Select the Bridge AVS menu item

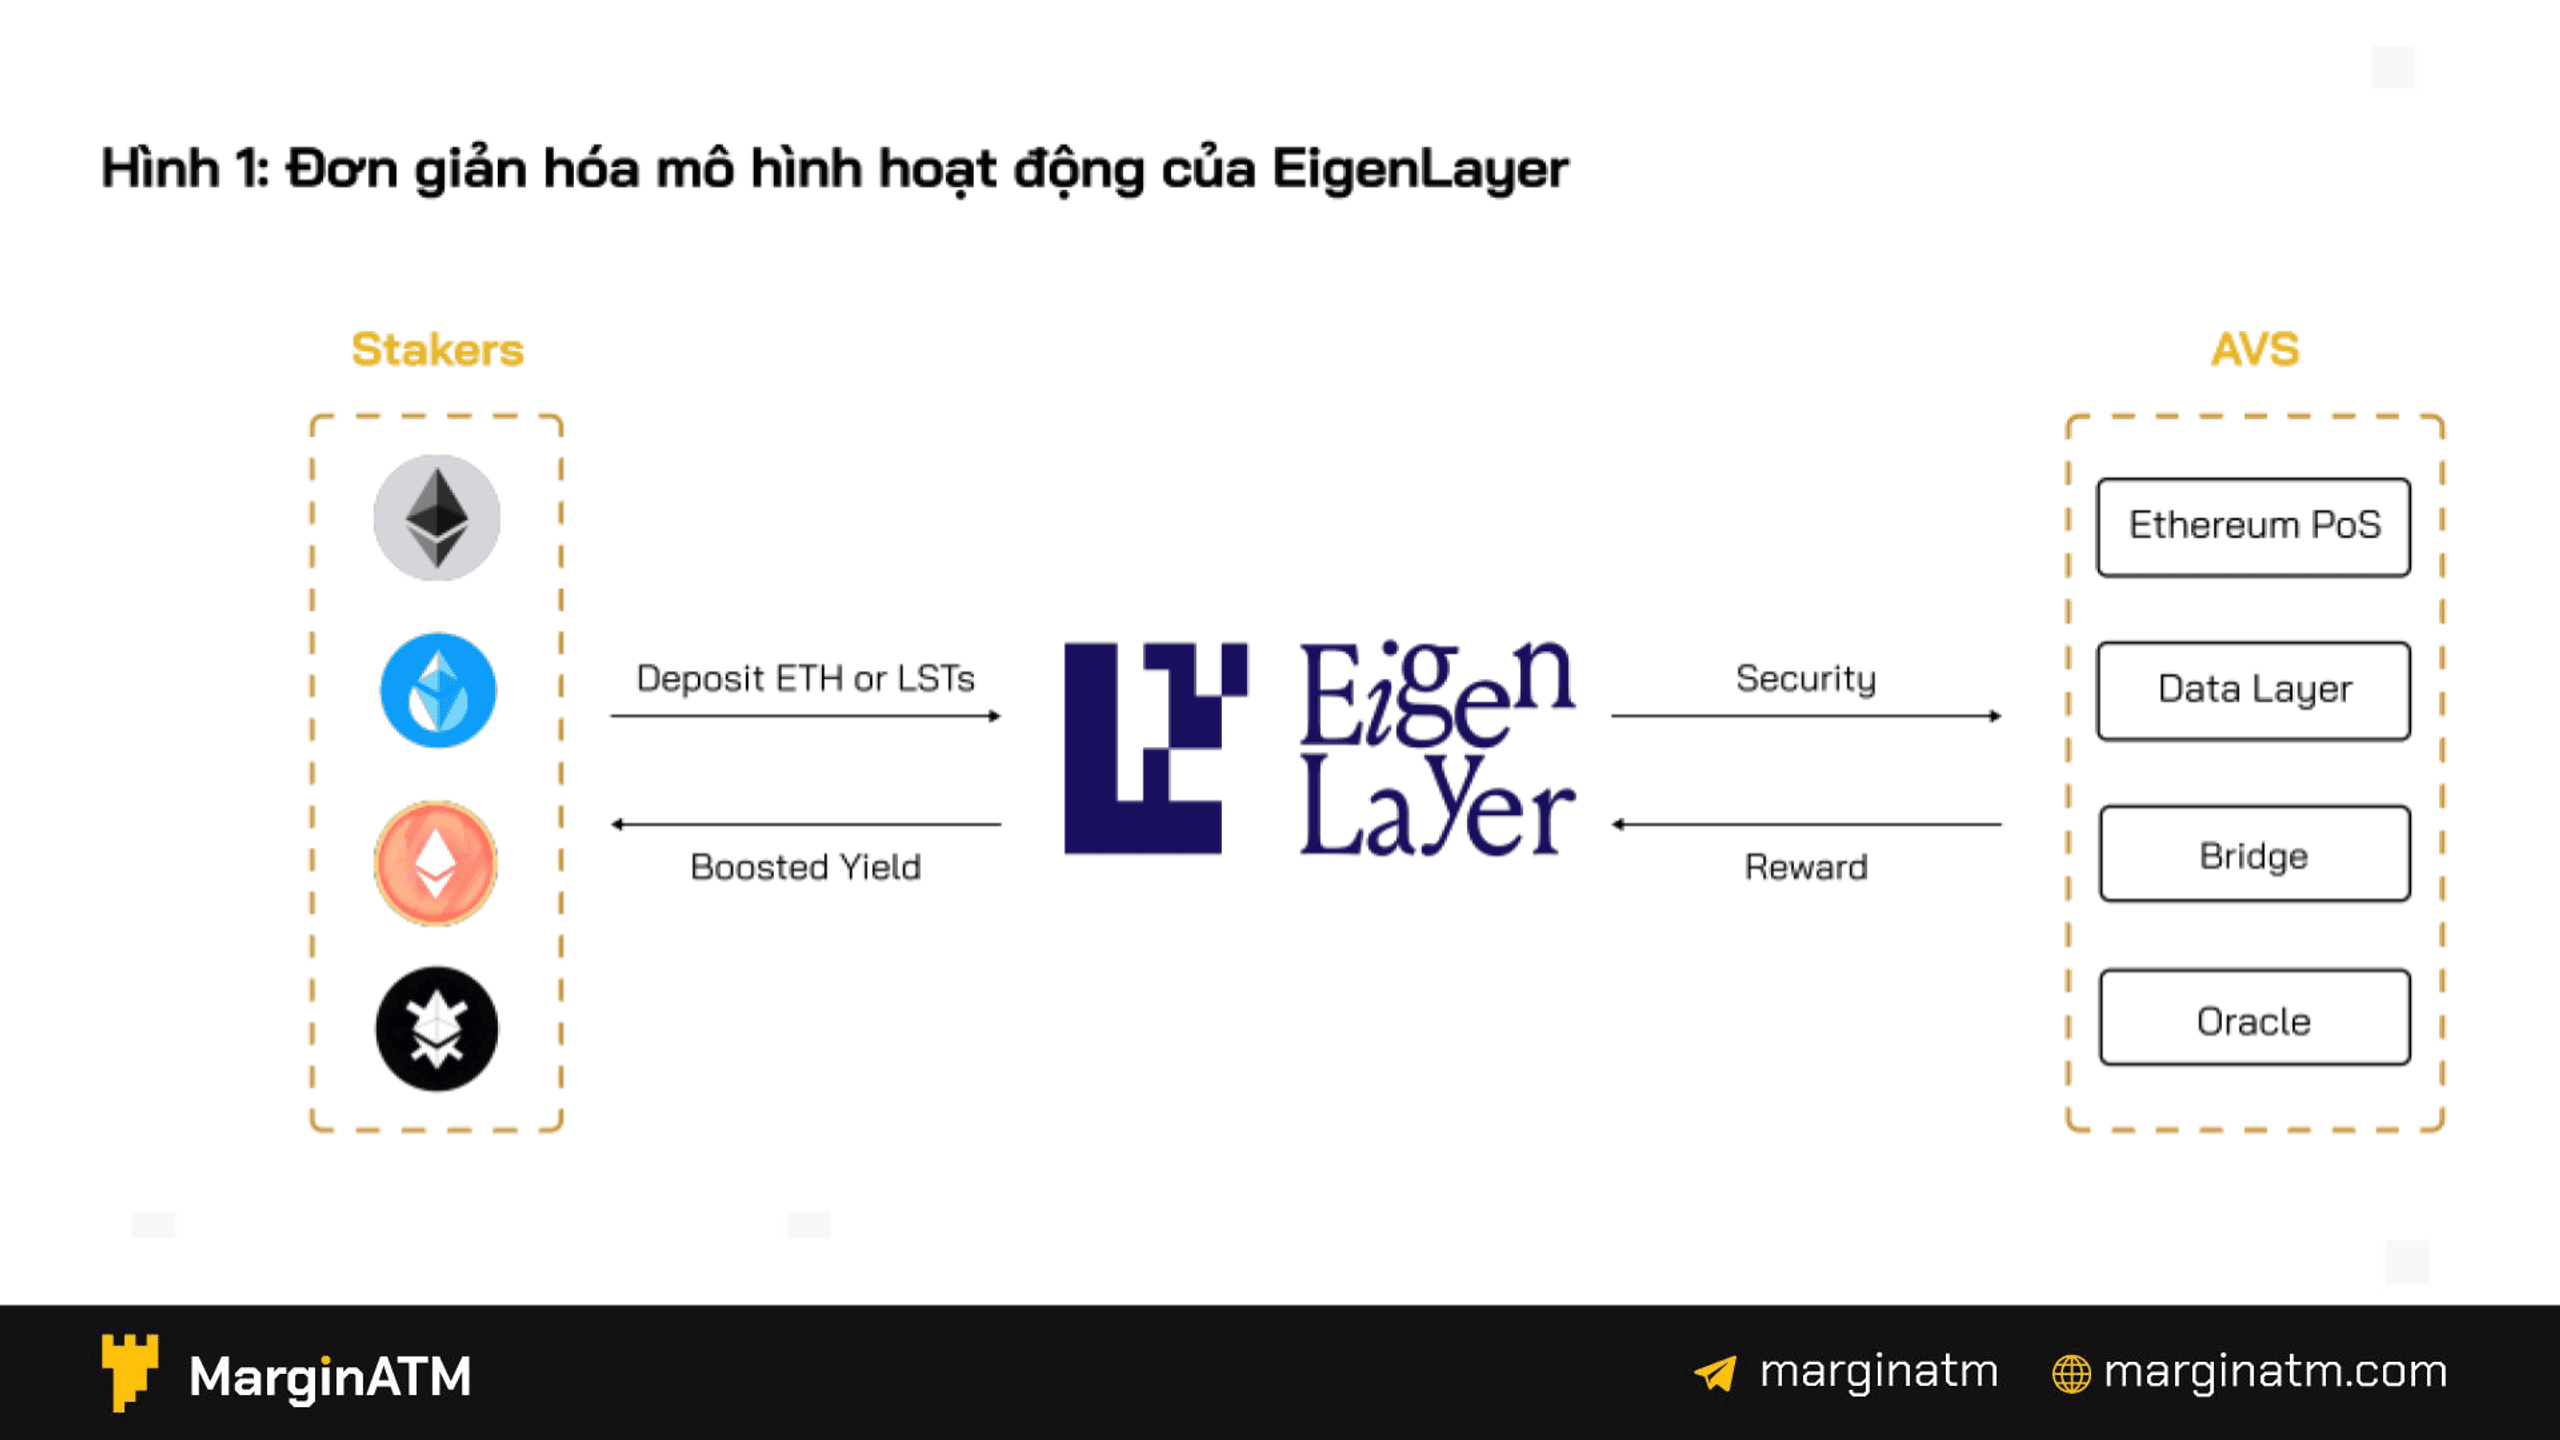2254,855
